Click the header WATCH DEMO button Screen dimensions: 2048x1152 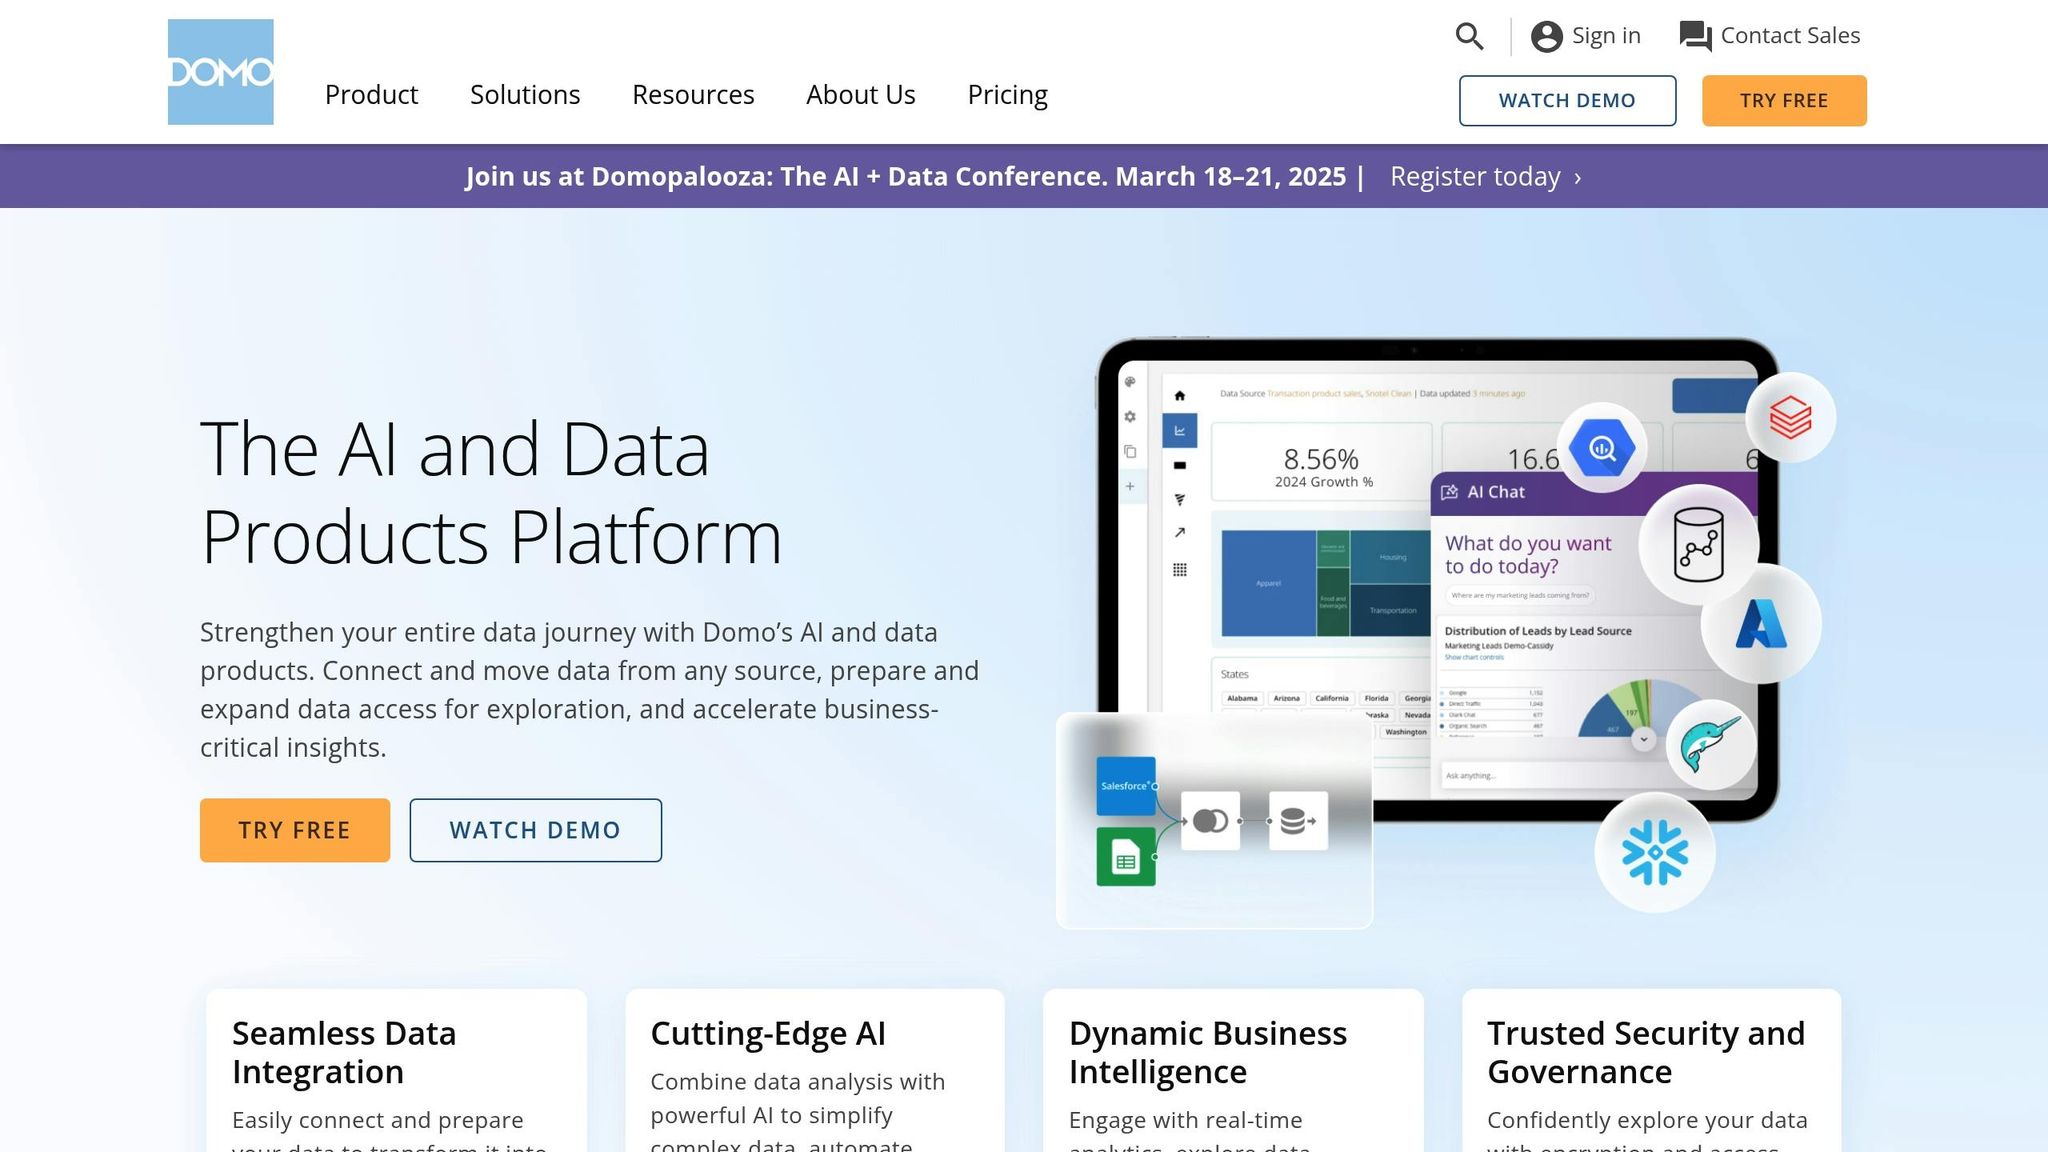coord(1567,101)
